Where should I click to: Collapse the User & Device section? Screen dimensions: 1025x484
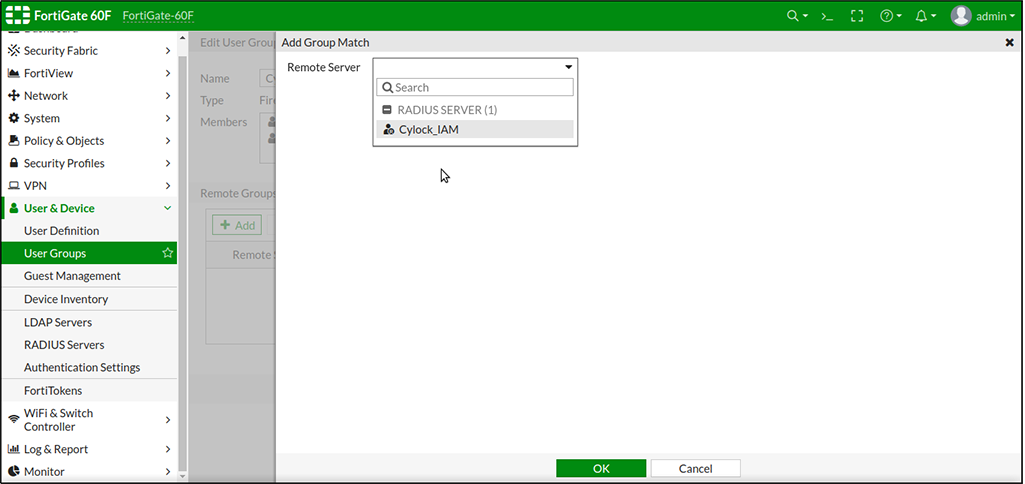(88, 209)
